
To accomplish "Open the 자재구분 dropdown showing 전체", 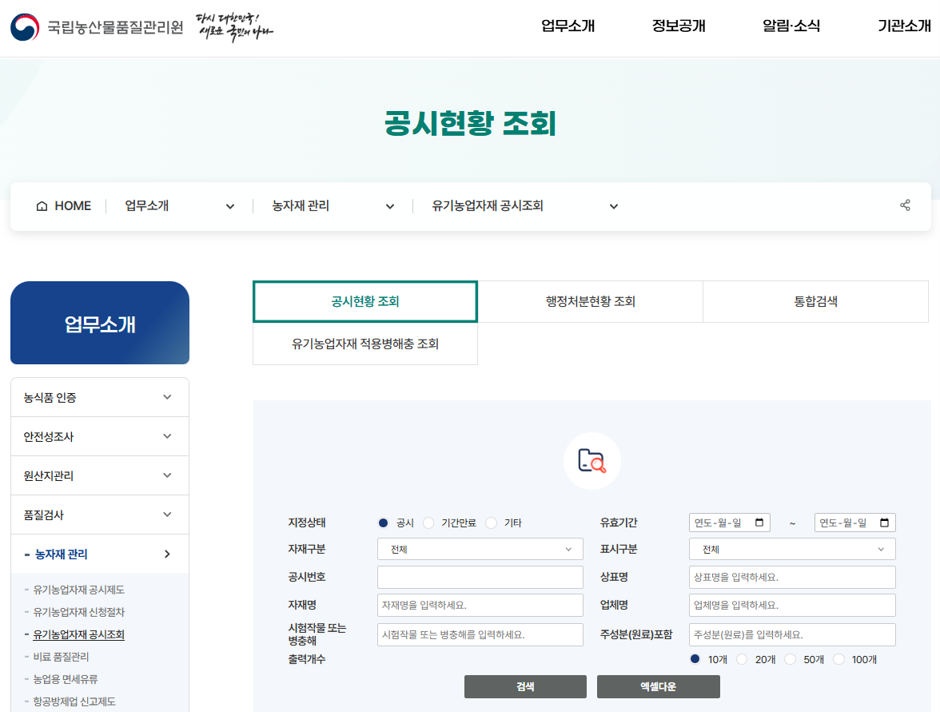I will (x=480, y=549).
